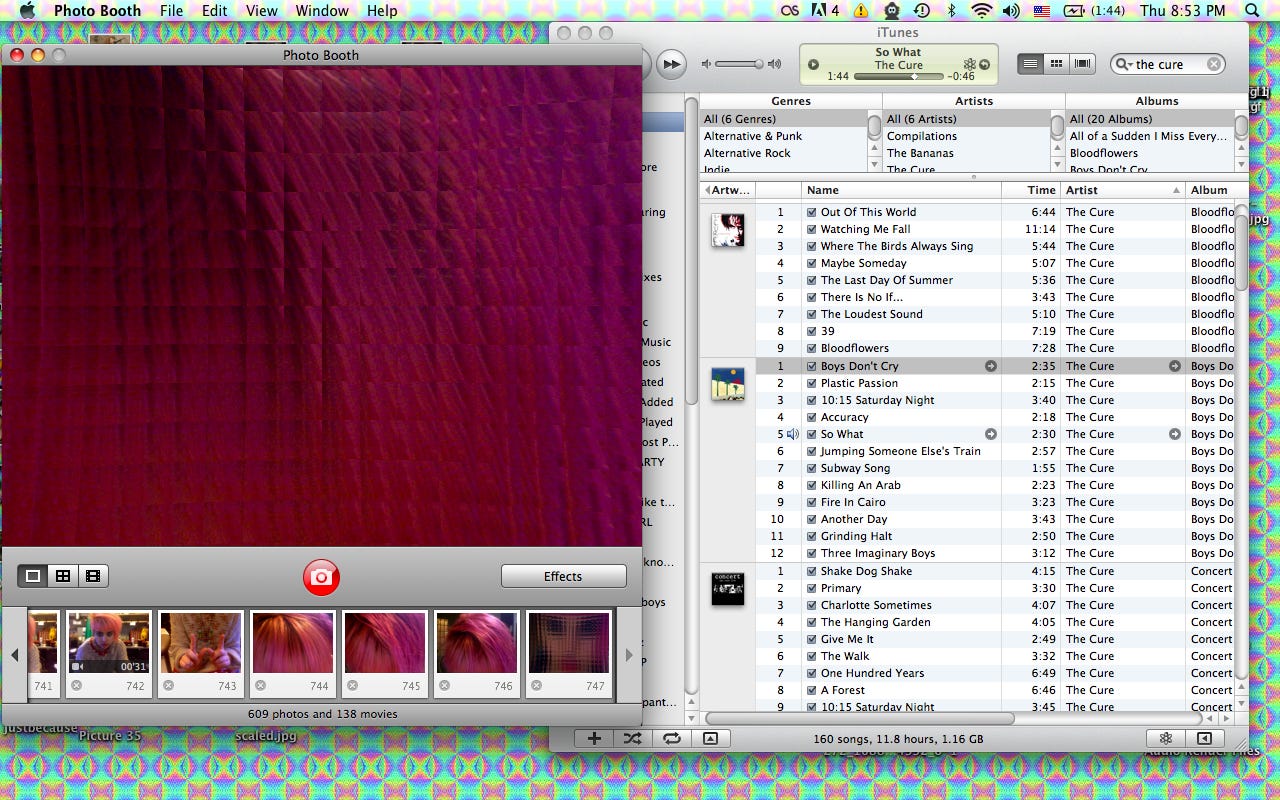This screenshot has height=800, width=1280.
Task: Click arrow link beside Boys Don't Cry song
Action: pyautogui.click(x=991, y=366)
